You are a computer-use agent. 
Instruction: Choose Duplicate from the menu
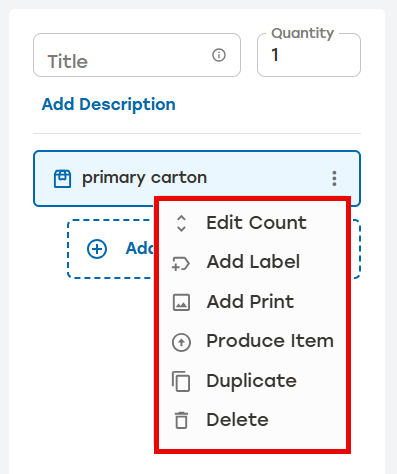coord(252,381)
